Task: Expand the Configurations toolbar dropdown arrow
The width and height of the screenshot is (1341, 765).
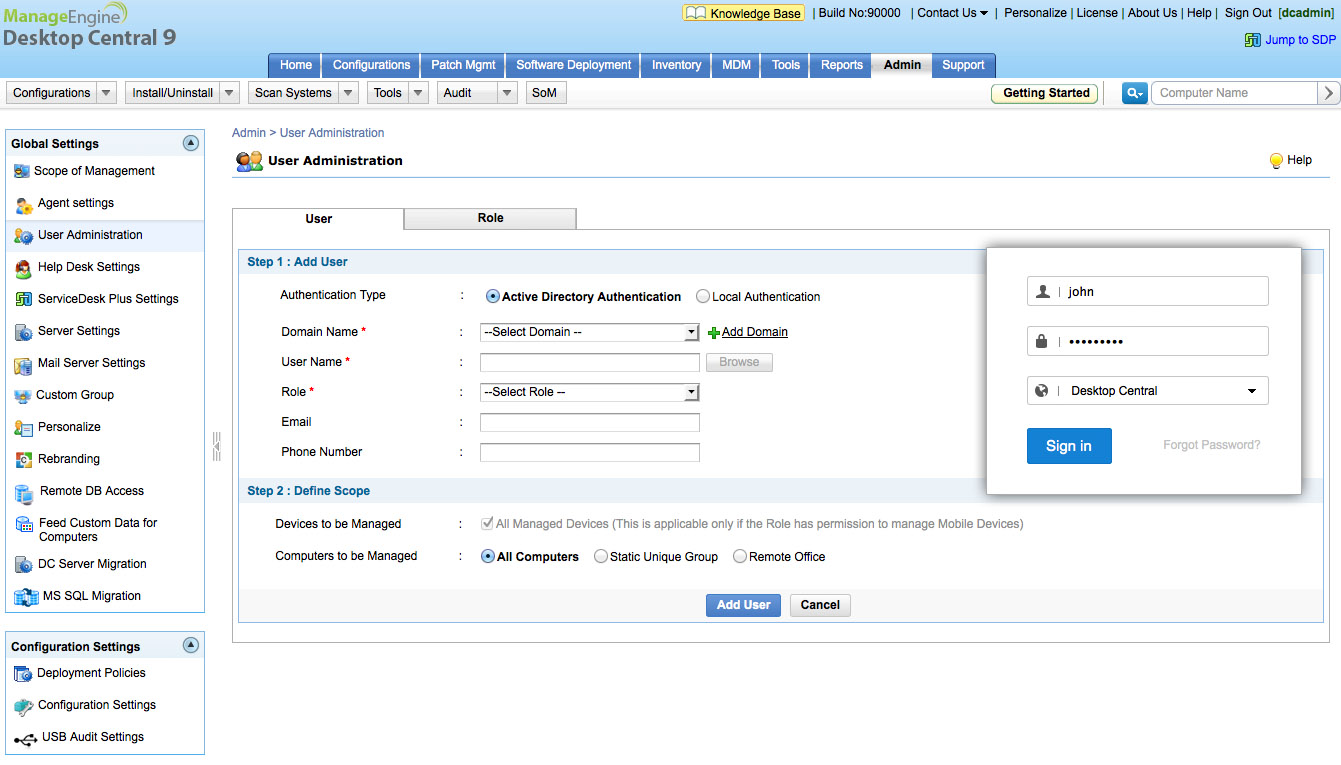Action: (108, 93)
